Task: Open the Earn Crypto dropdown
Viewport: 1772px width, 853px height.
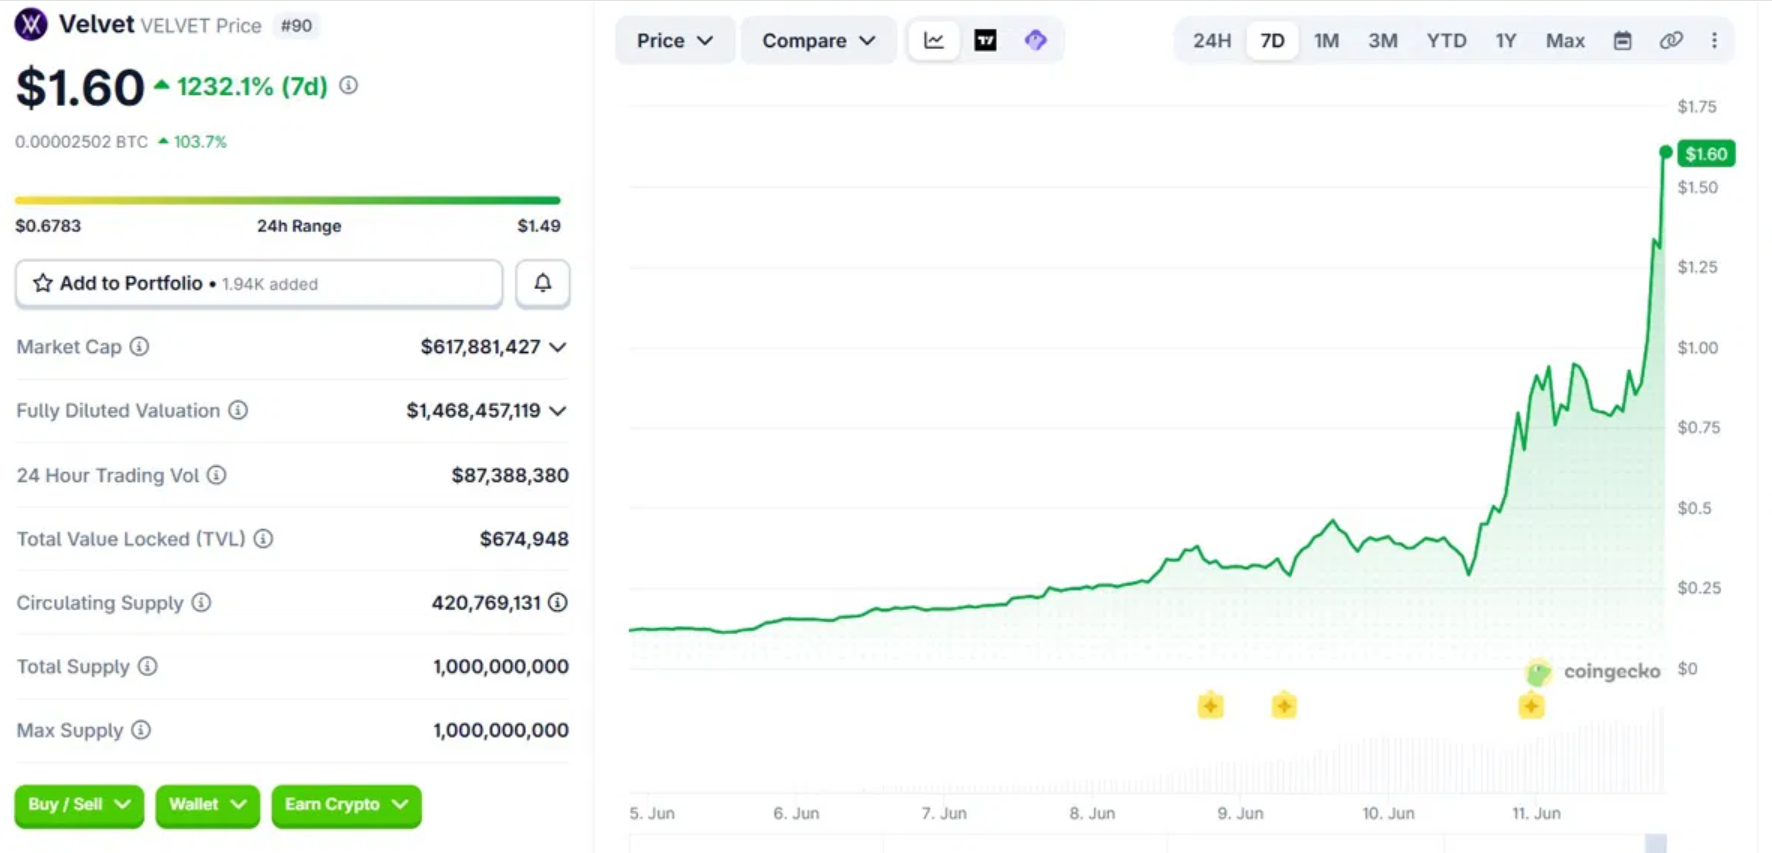Action: [x=346, y=805]
